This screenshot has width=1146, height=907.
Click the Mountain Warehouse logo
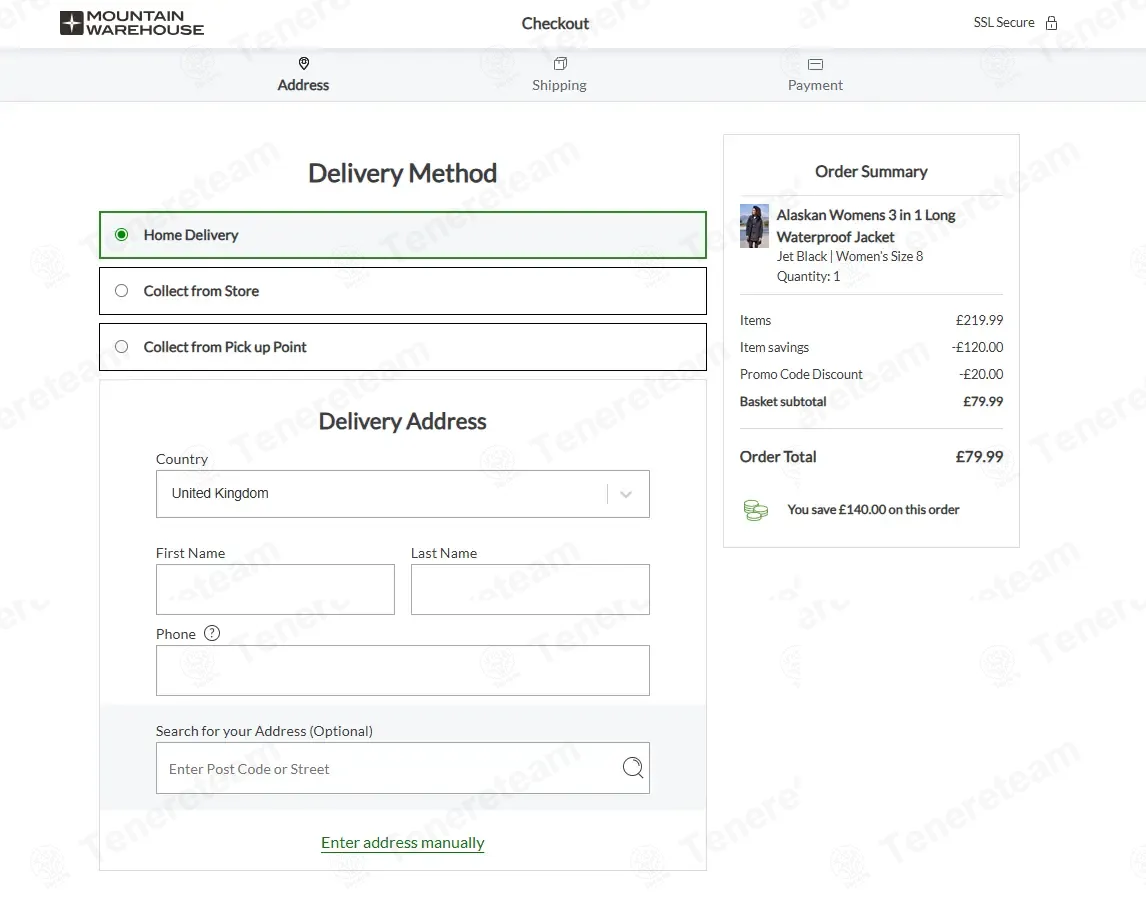tap(132, 23)
